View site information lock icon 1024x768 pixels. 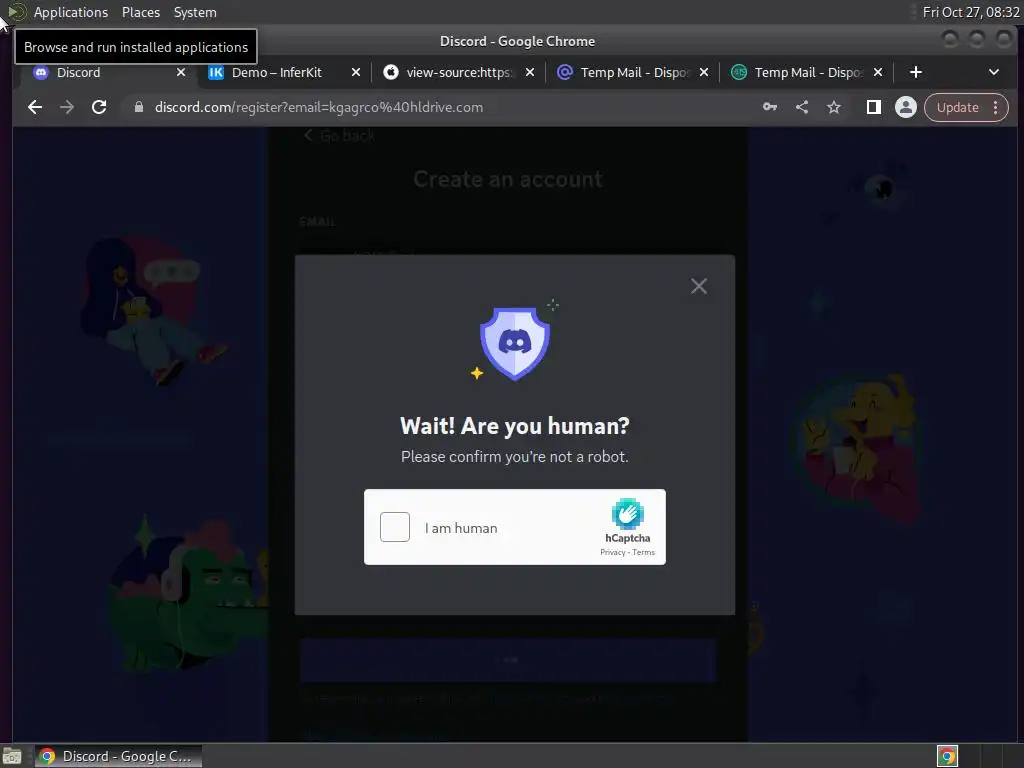[x=138, y=107]
